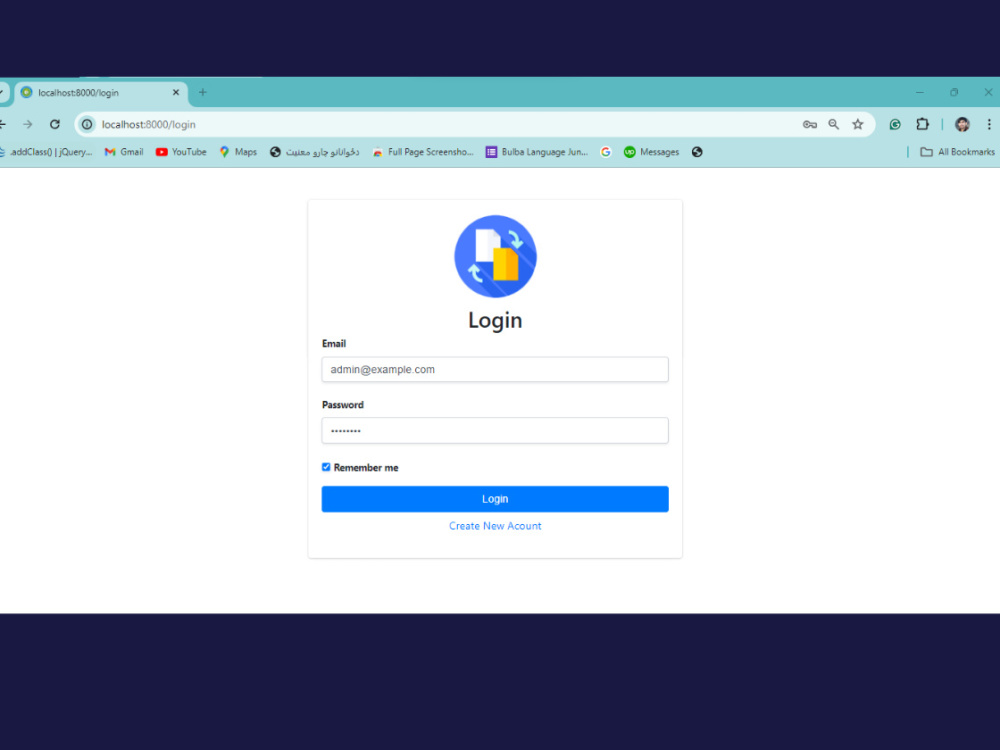This screenshot has width=1000, height=750.
Task: Reload the page with the refresh icon
Action: 55,124
